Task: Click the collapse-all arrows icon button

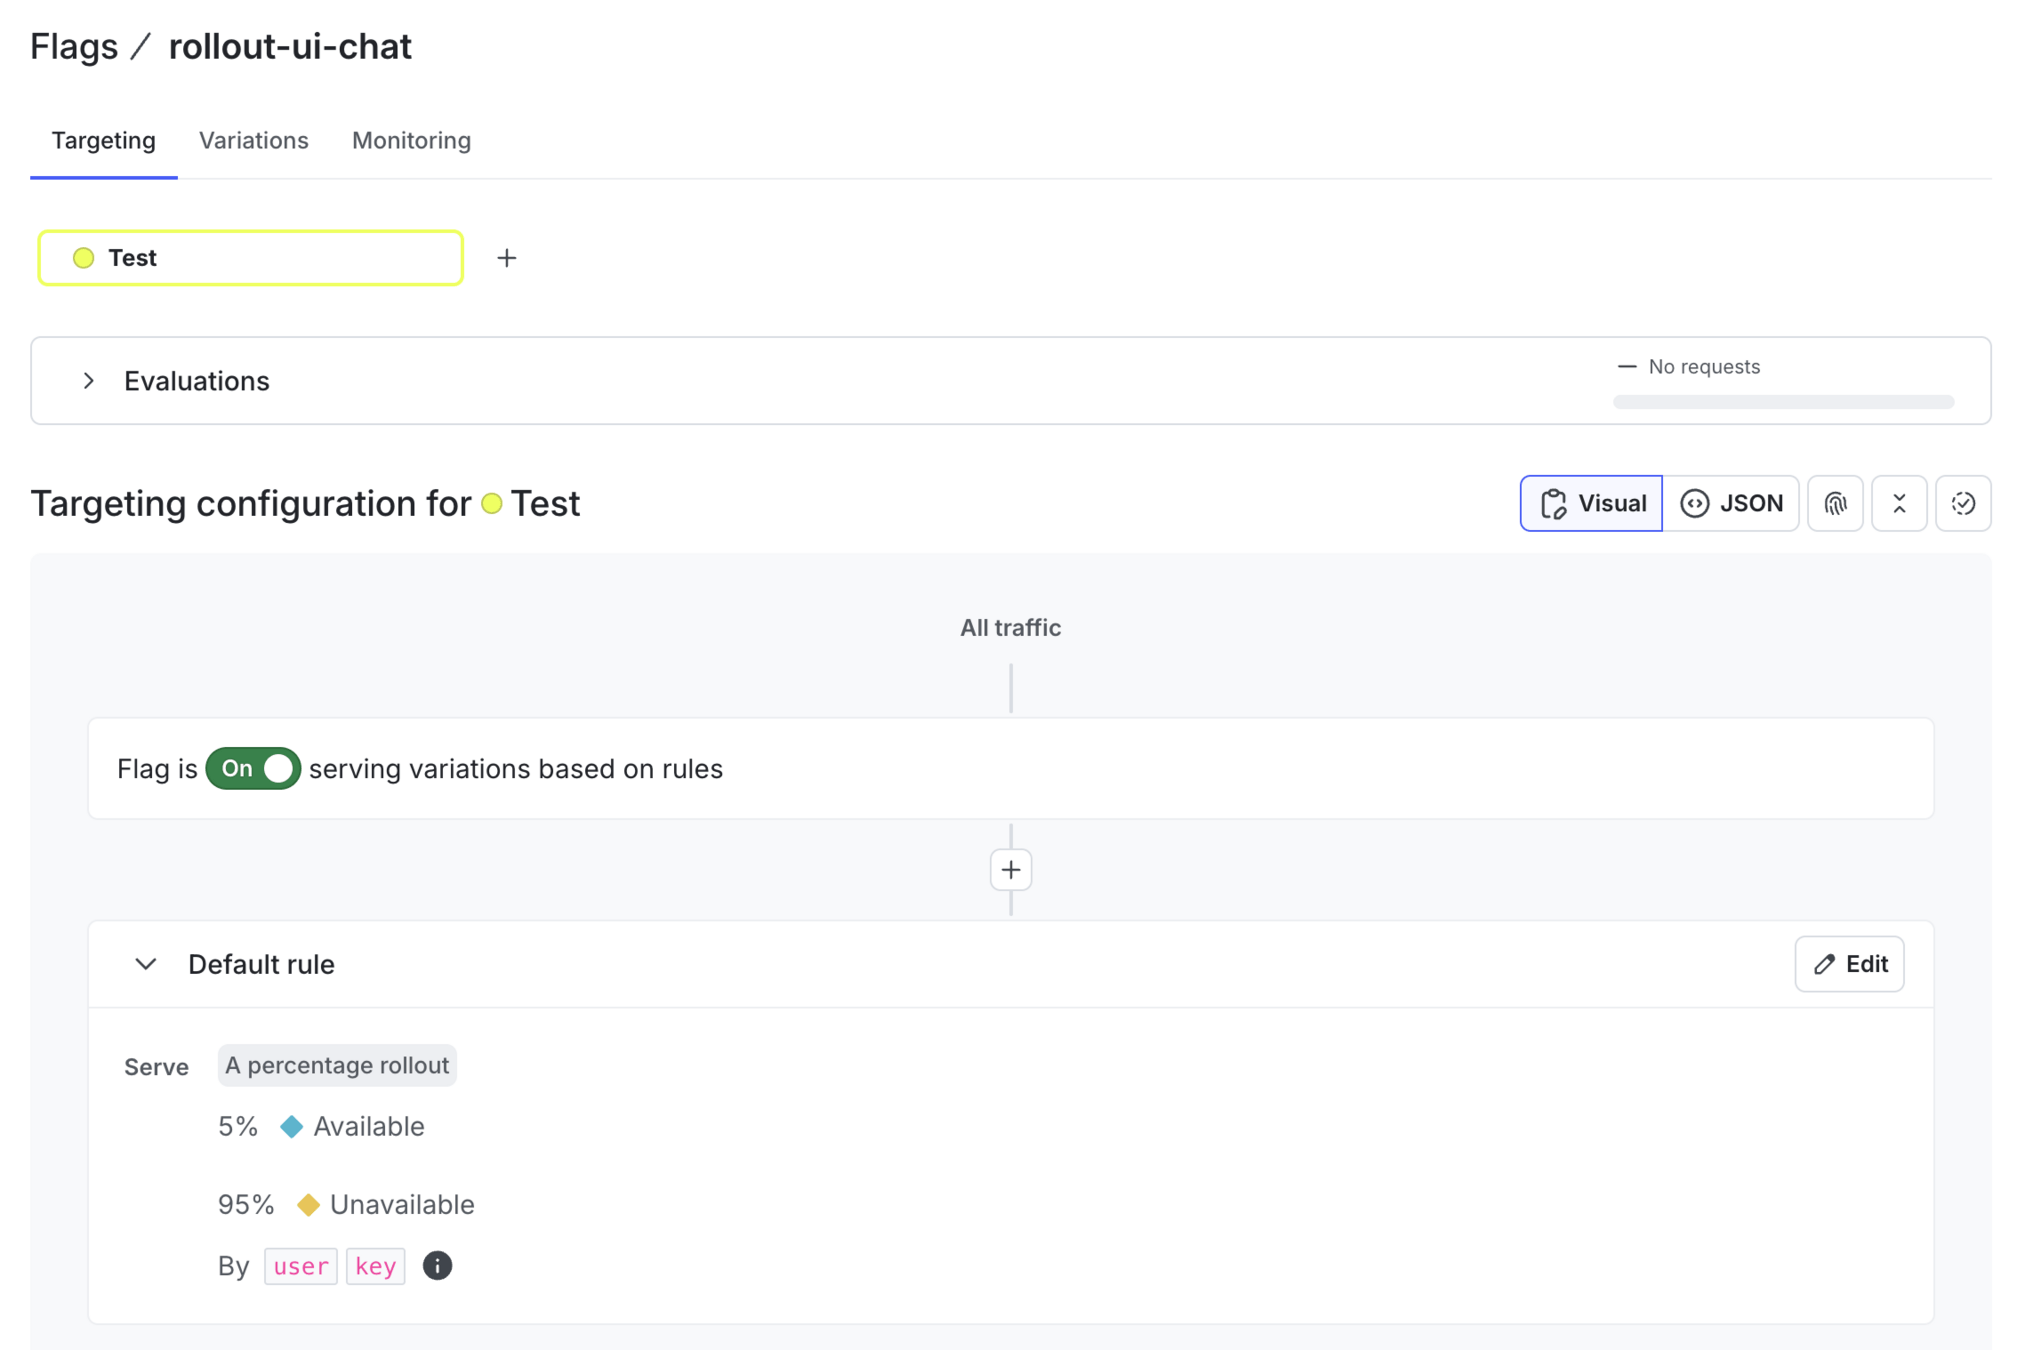Action: (x=1898, y=503)
